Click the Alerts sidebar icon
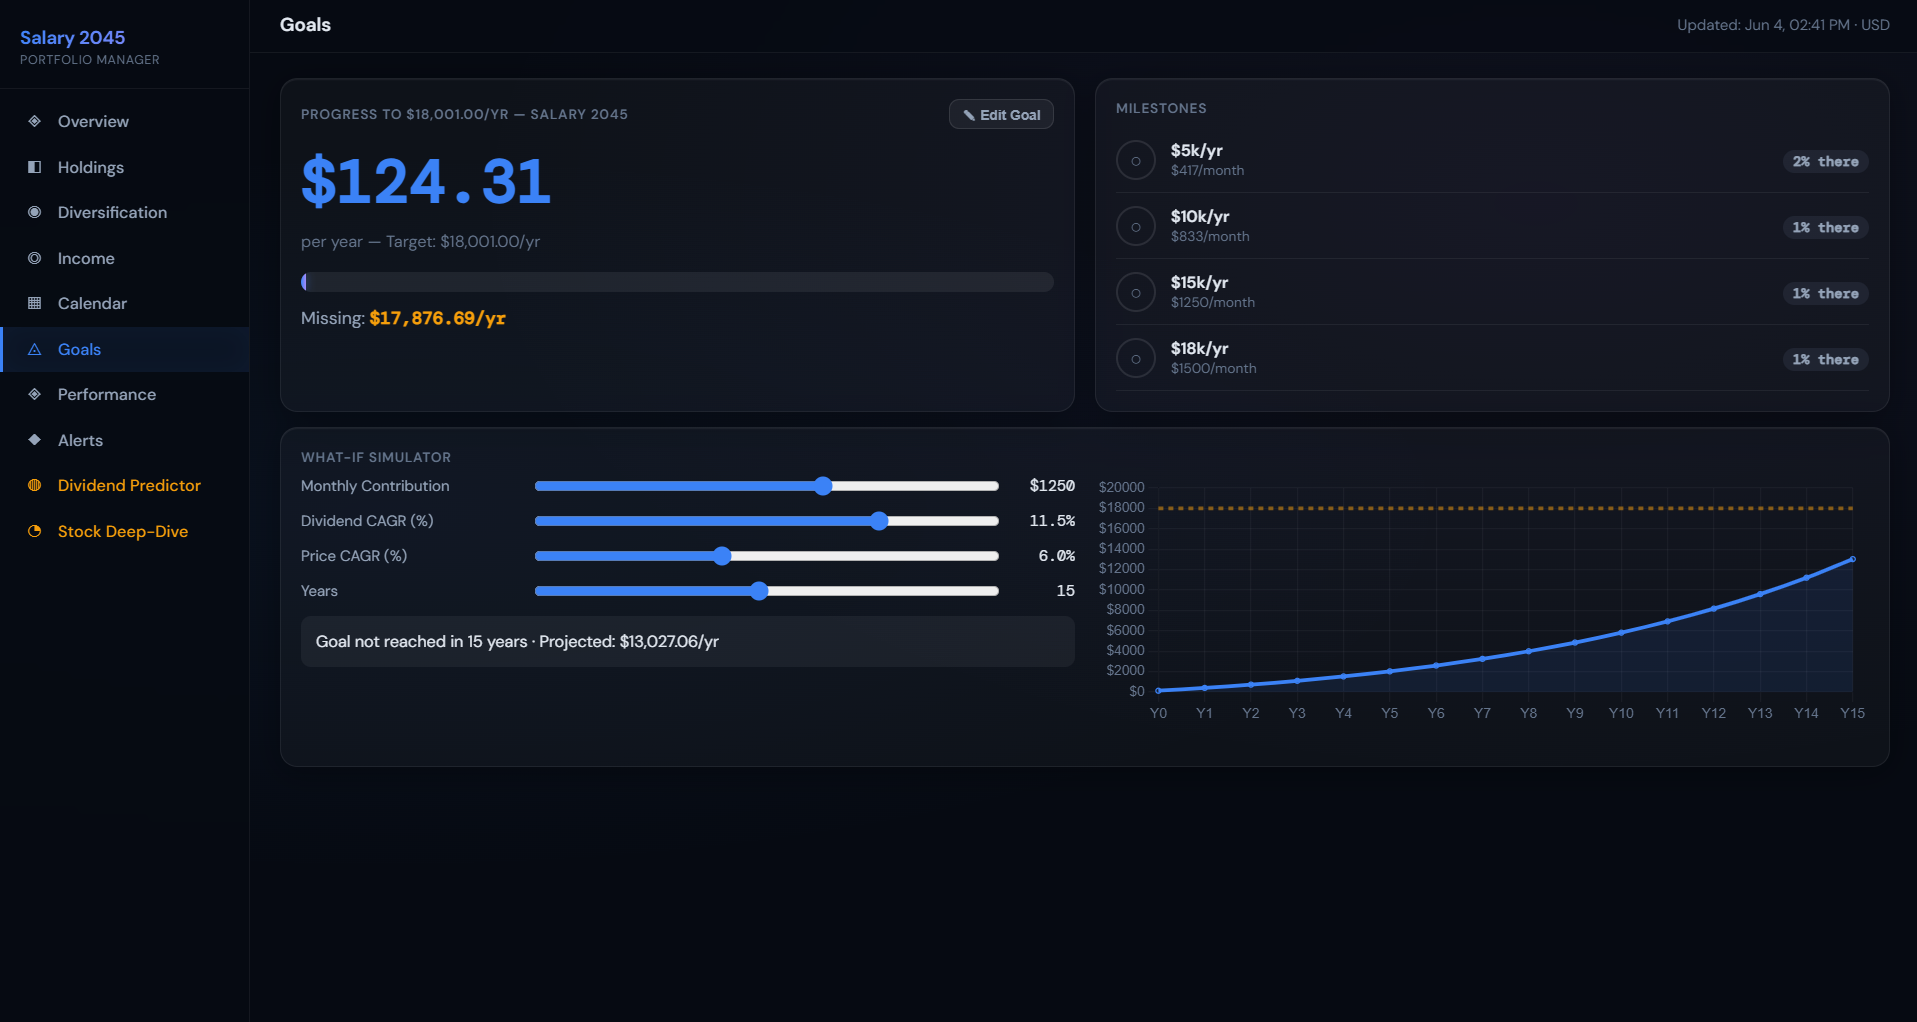 35,440
